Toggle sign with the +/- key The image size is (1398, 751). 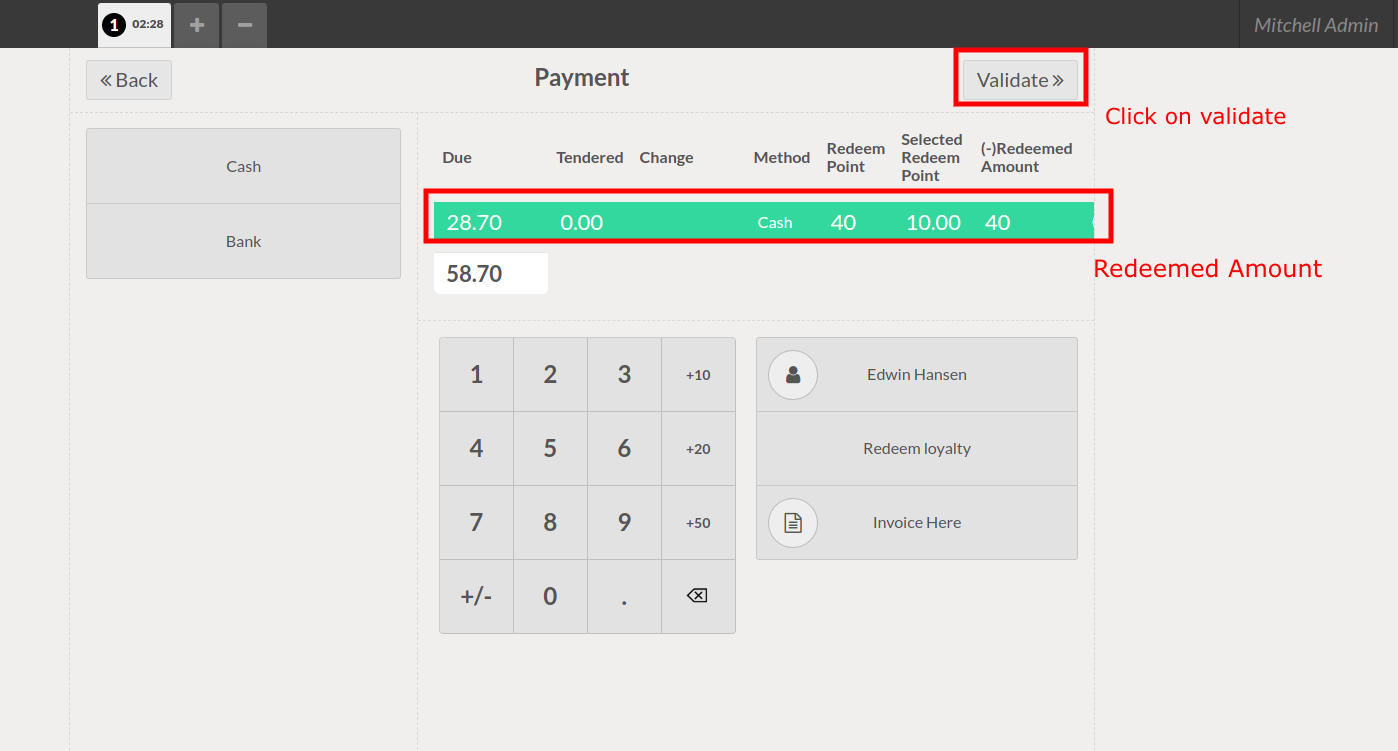476,596
